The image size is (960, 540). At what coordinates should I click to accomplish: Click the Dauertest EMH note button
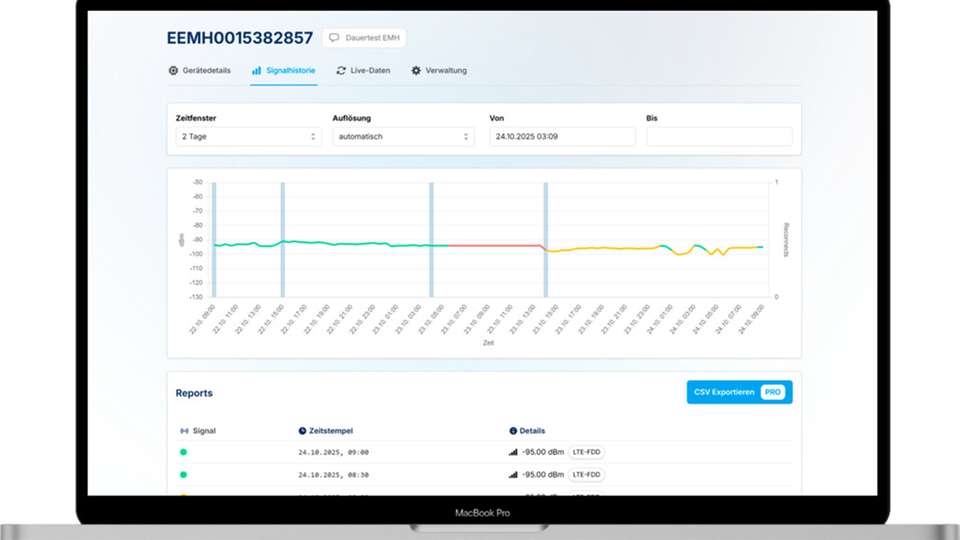[x=364, y=38]
